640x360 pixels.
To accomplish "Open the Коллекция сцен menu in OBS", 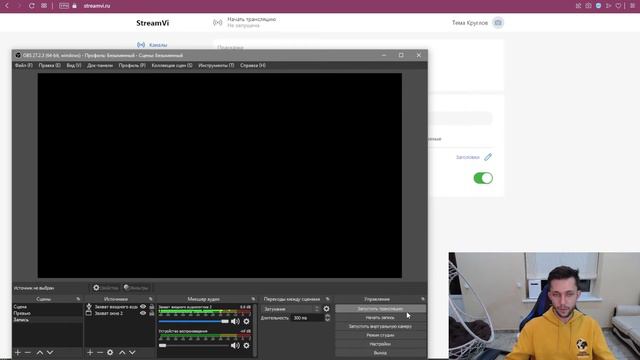I will pyautogui.click(x=172, y=65).
